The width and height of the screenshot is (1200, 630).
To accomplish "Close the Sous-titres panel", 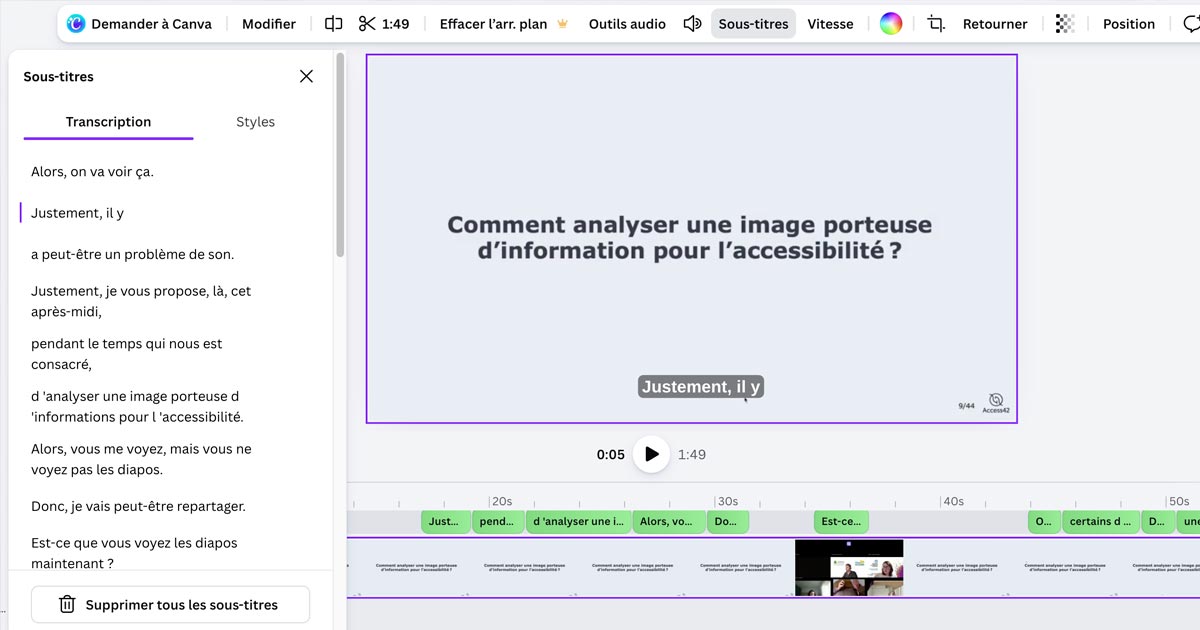I will point(306,76).
